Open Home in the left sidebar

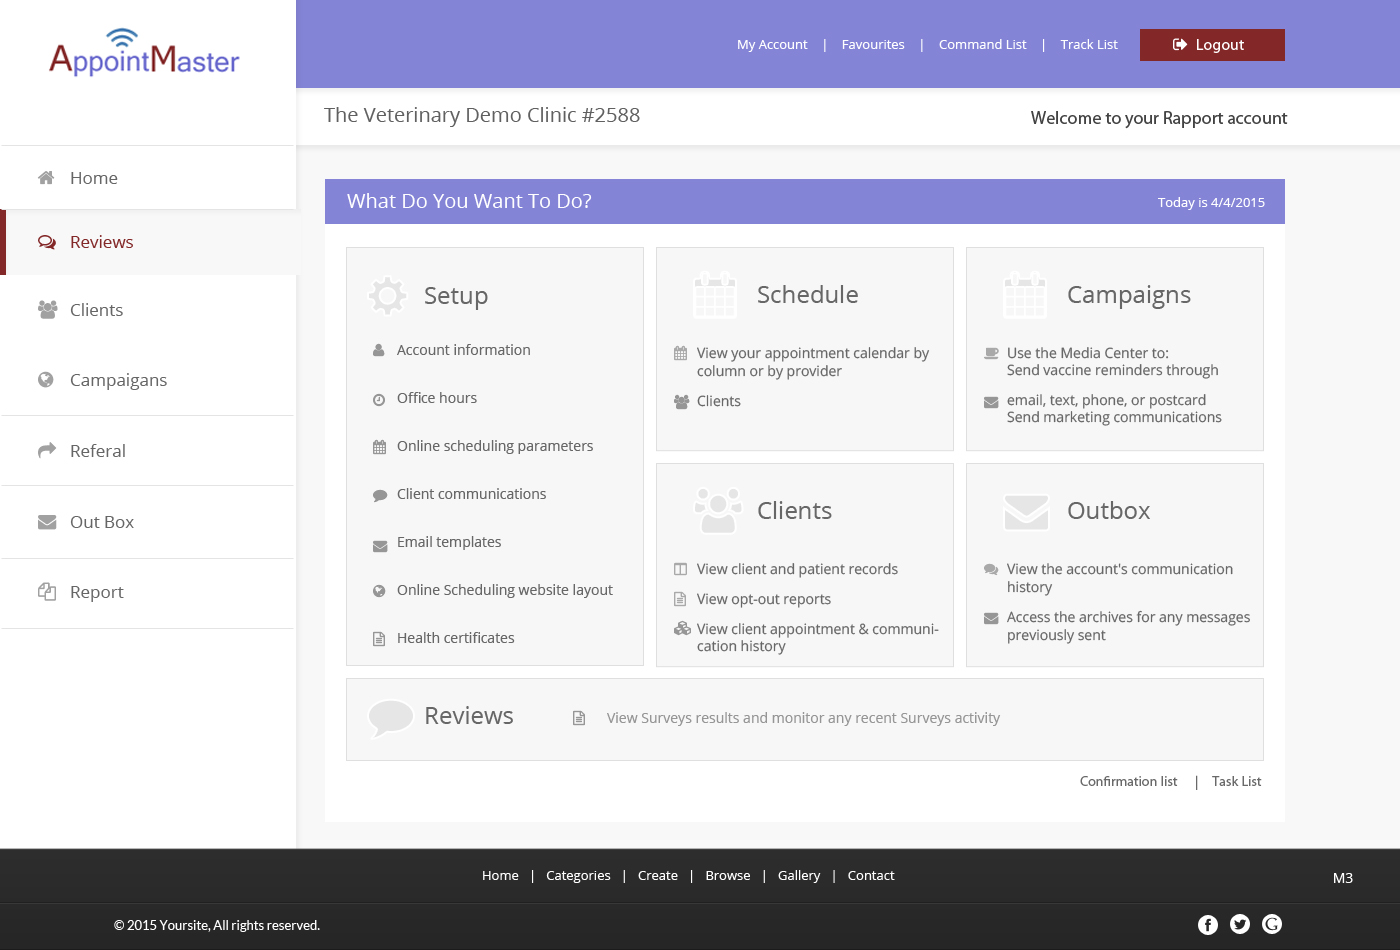point(94,178)
